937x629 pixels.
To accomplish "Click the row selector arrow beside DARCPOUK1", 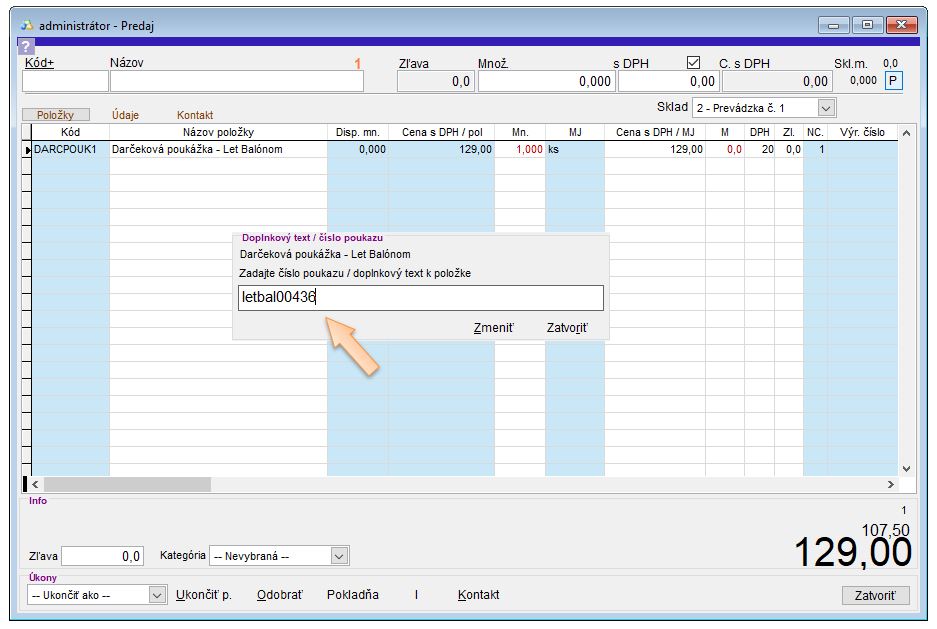I will click(28, 150).
